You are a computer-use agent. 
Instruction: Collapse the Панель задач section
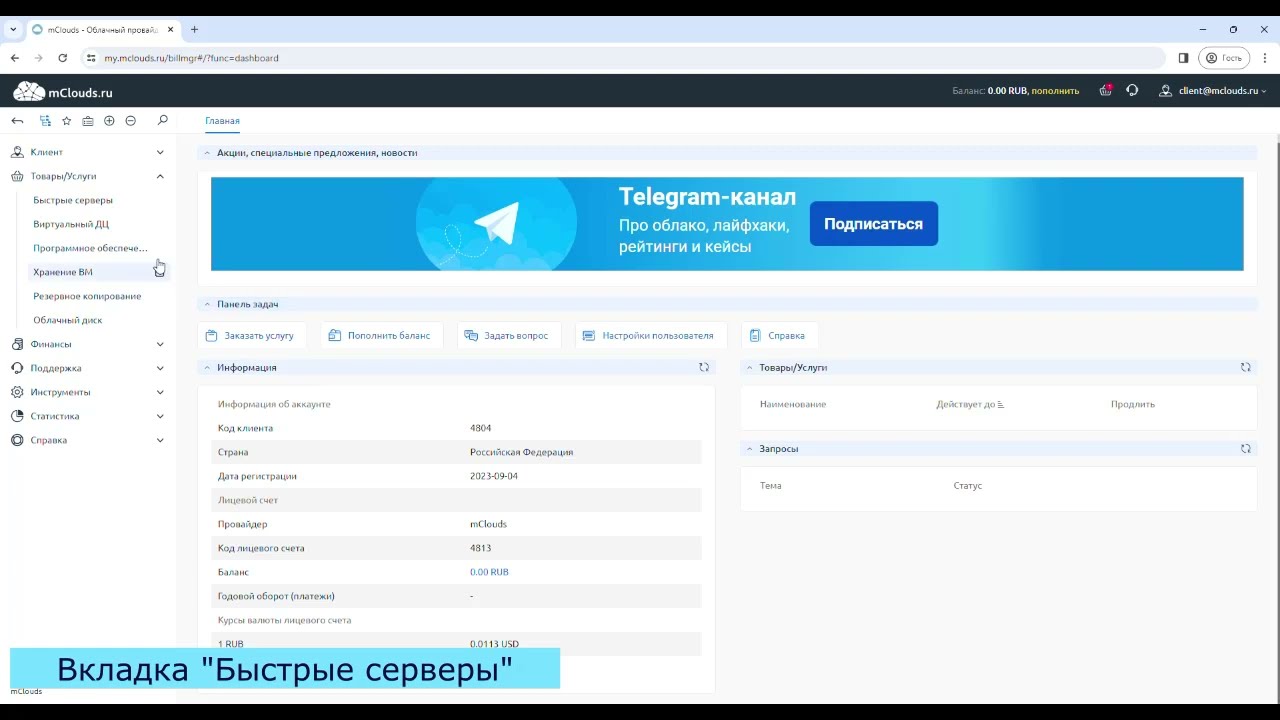(207, 304)
